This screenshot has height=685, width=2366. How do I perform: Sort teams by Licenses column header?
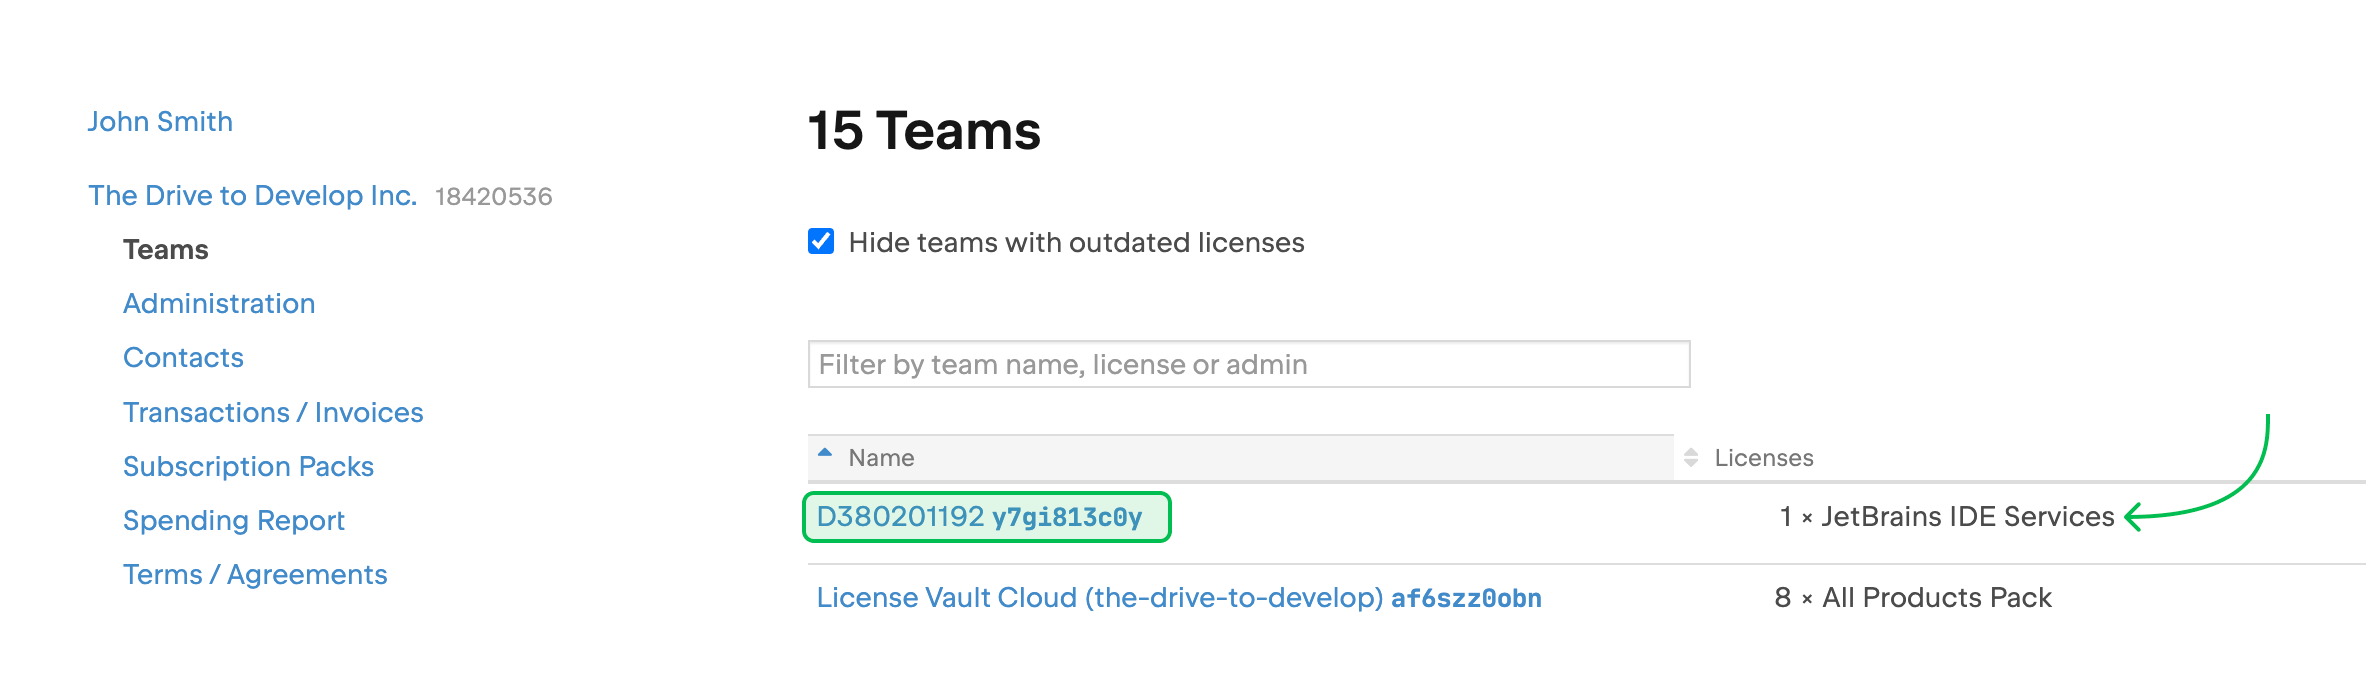[1763, 458]
